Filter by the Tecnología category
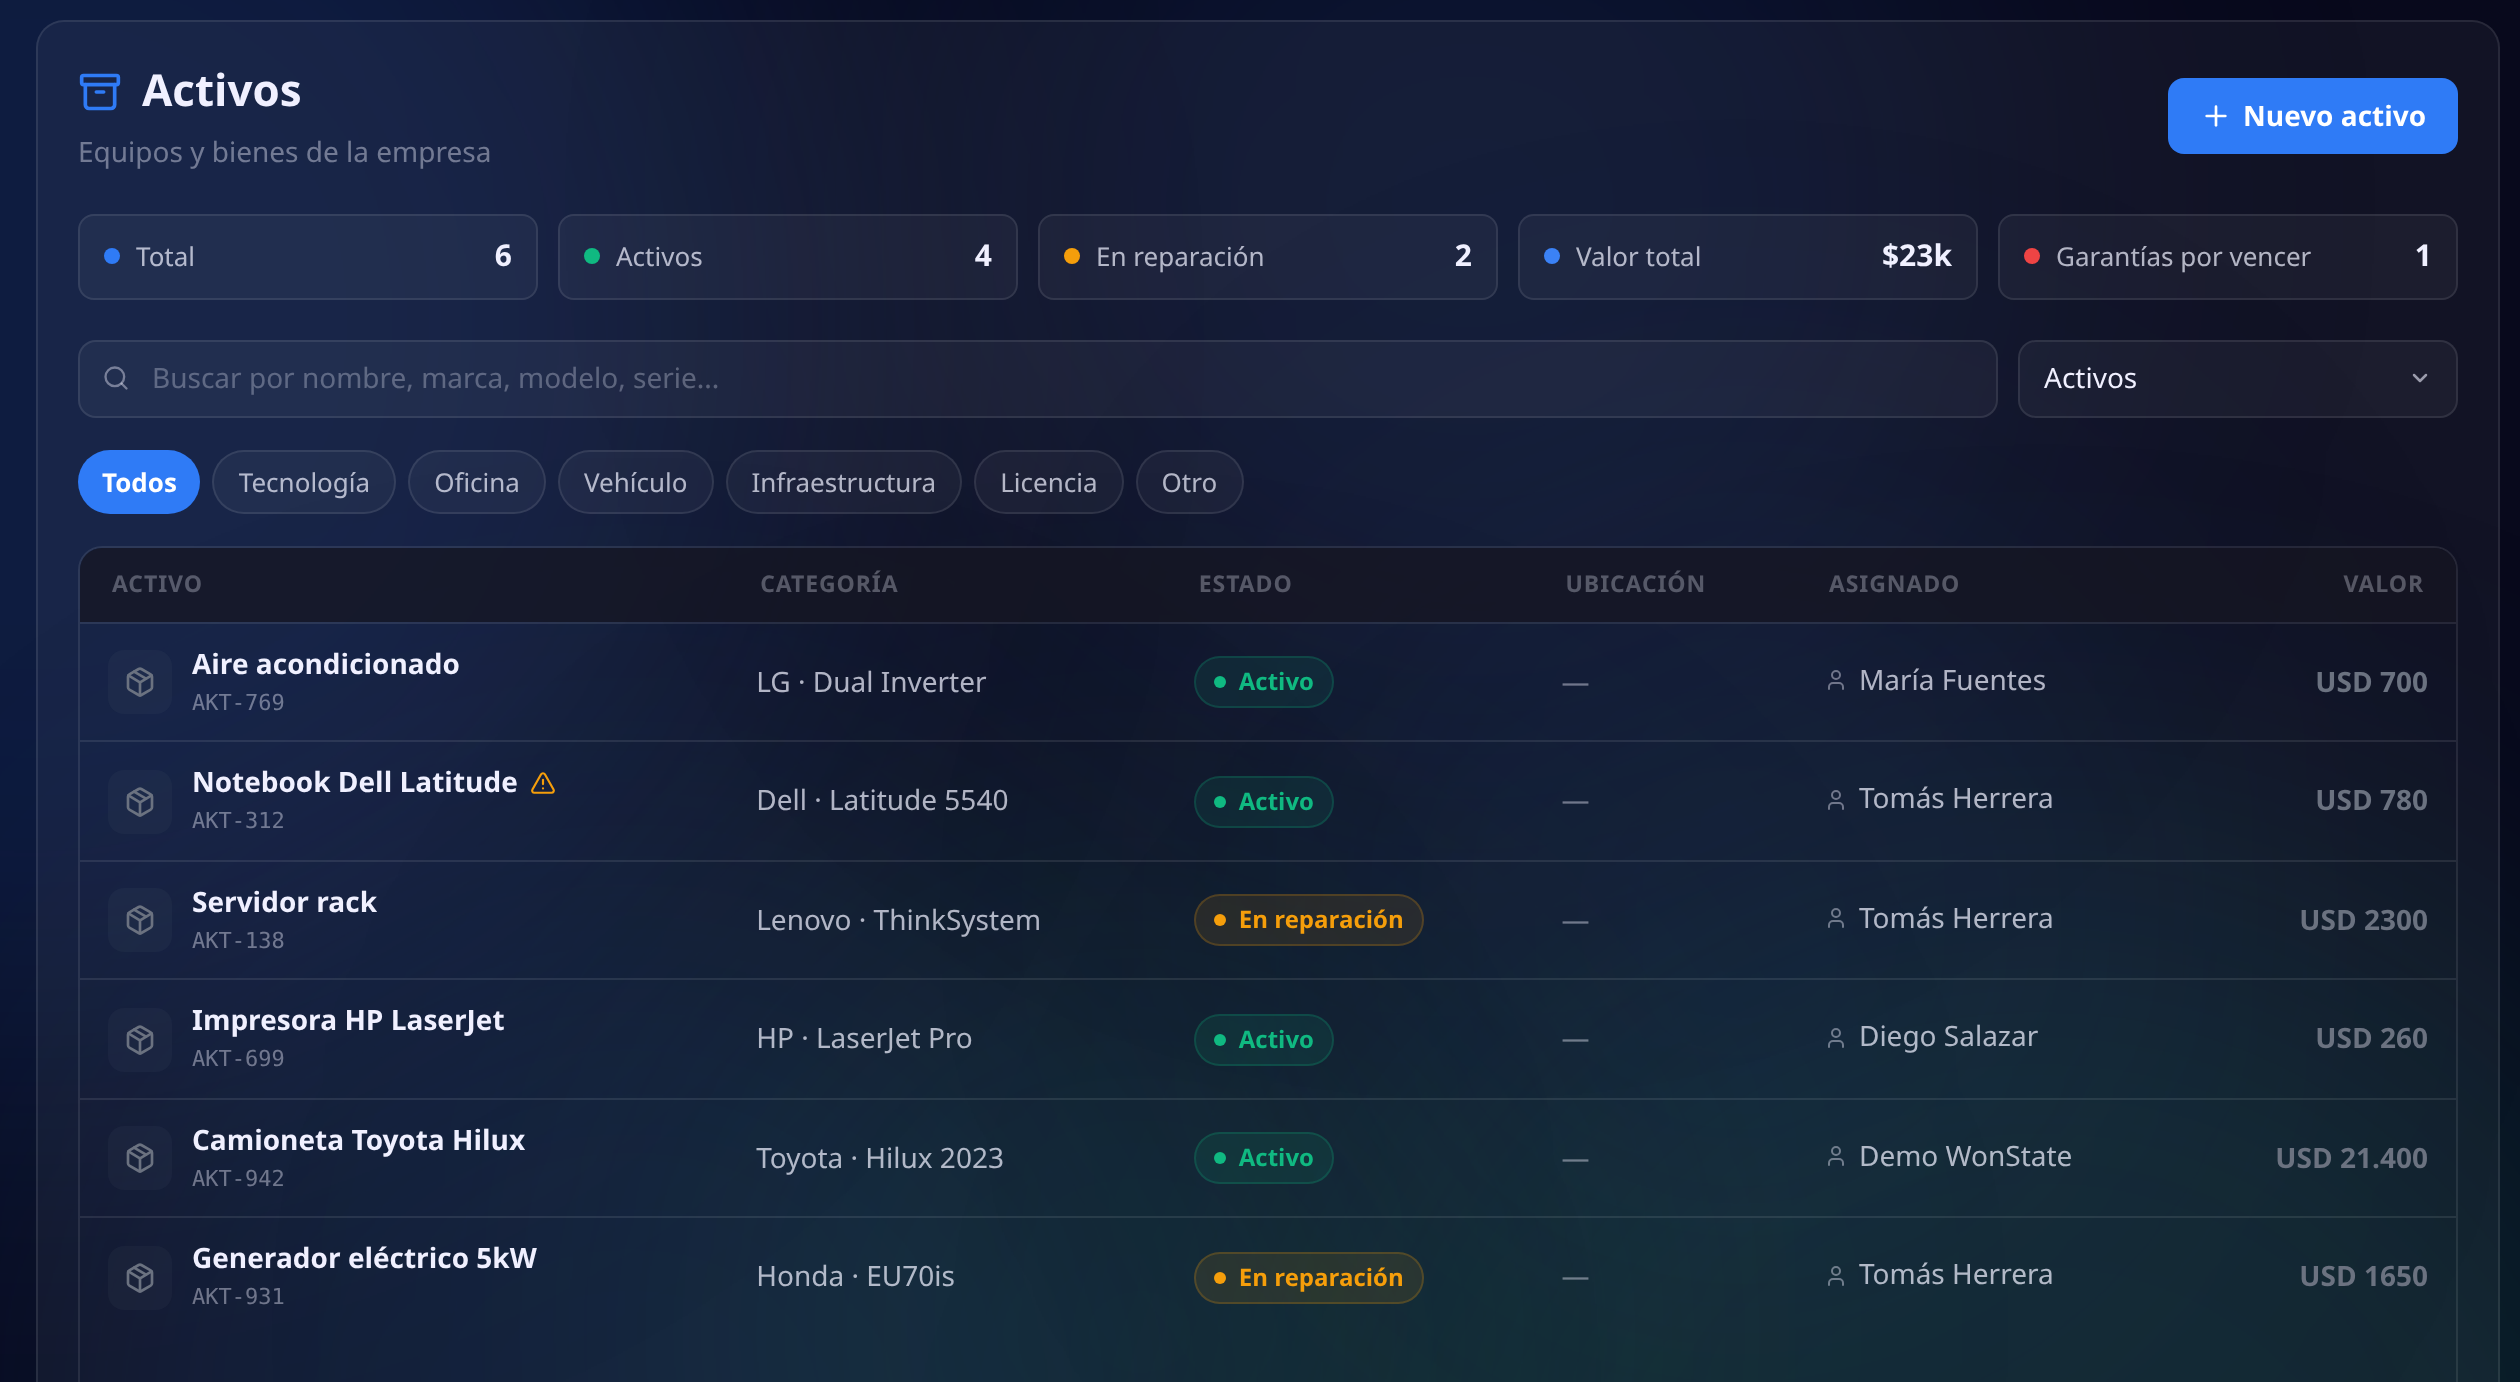Image resolution: width=2520 pixels, height=1382 pixels. point(304,482)
